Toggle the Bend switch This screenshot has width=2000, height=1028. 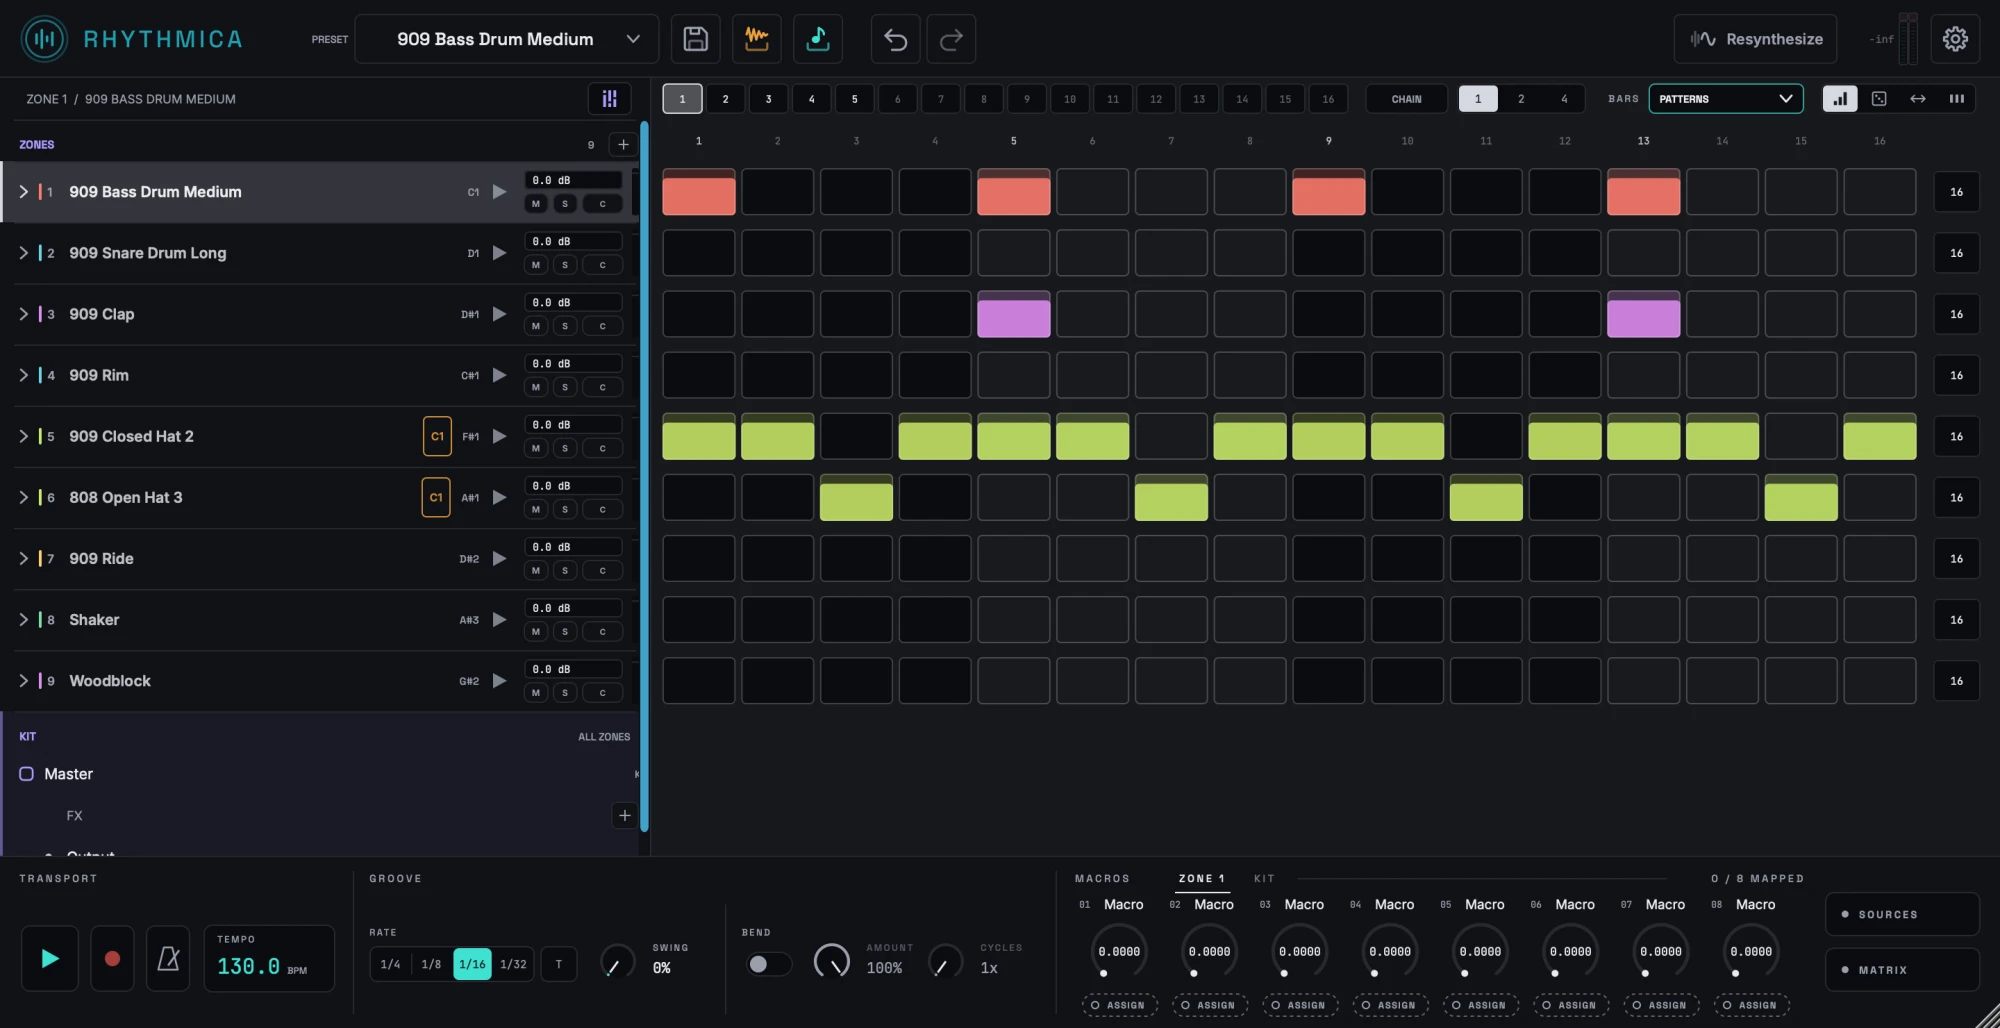pos(767,964)
